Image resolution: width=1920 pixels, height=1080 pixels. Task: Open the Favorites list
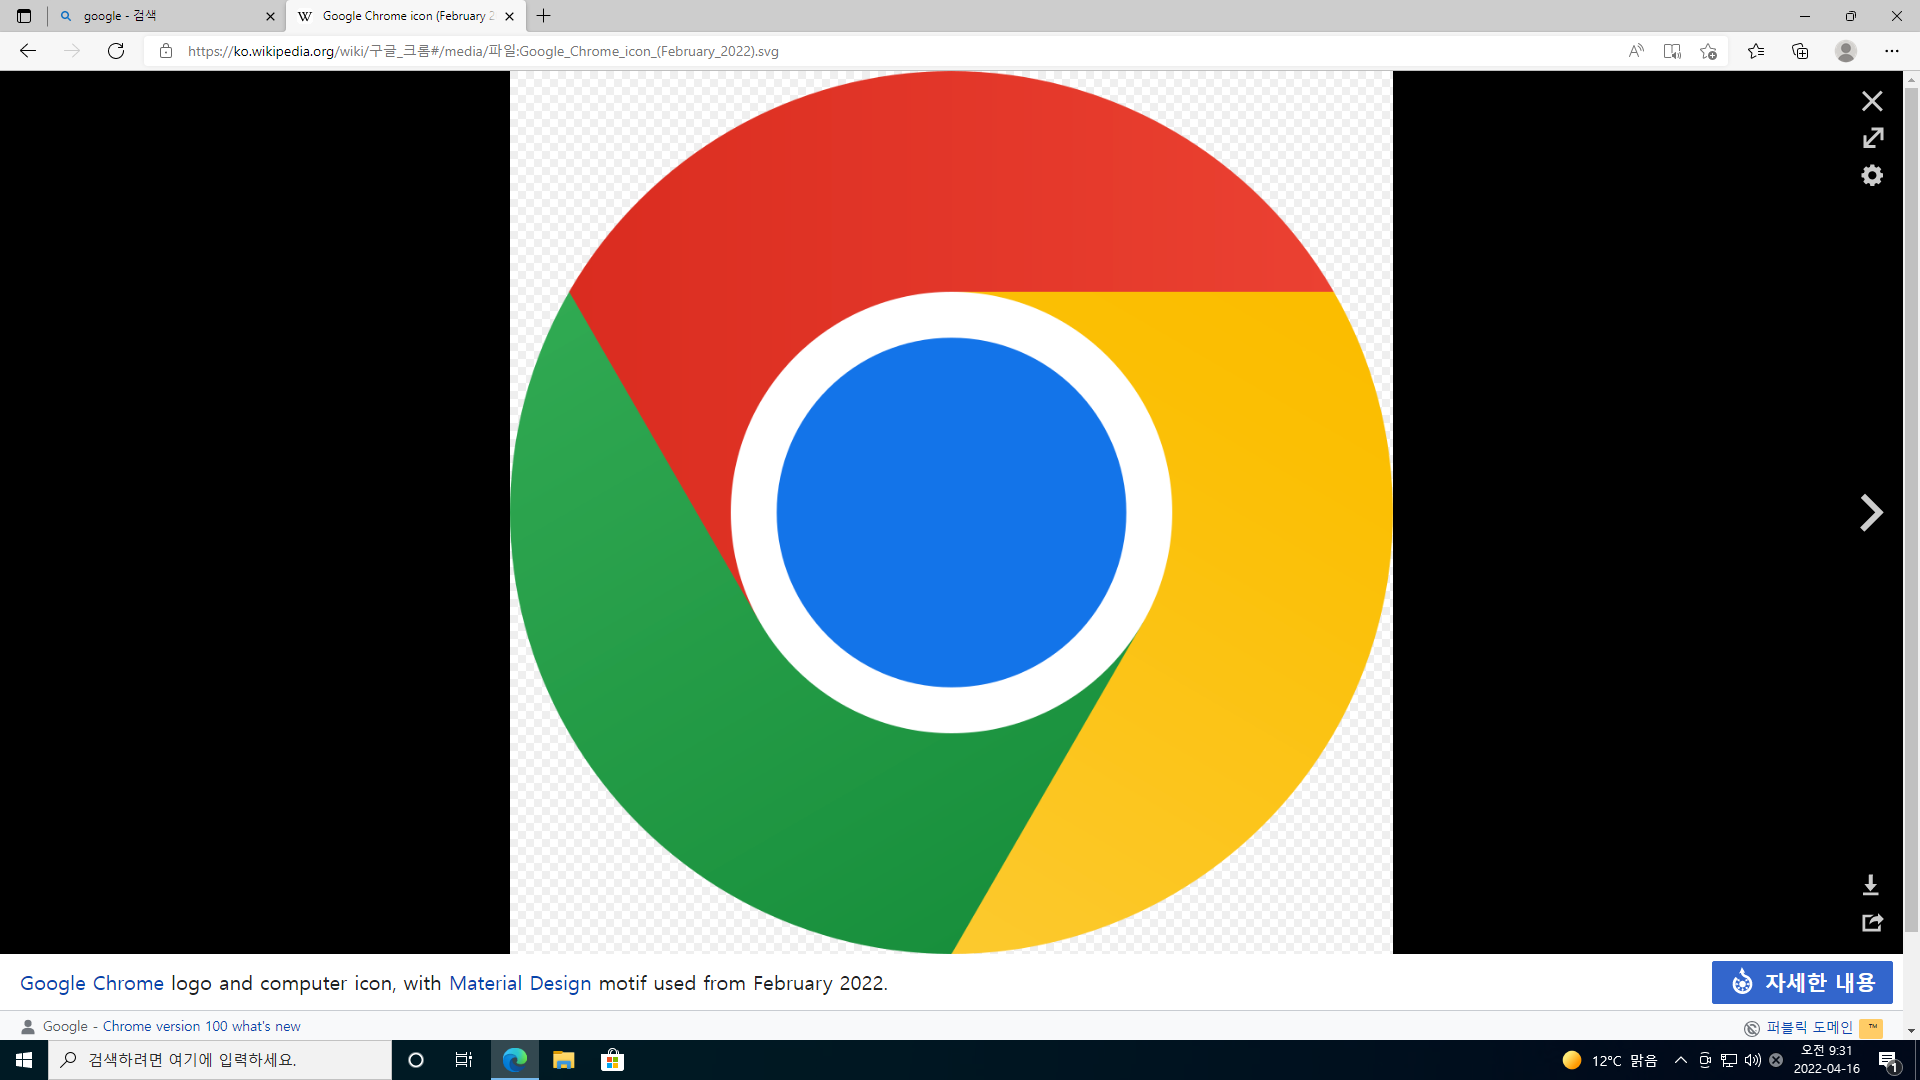pyautogui.click(x=1756, y=51)
